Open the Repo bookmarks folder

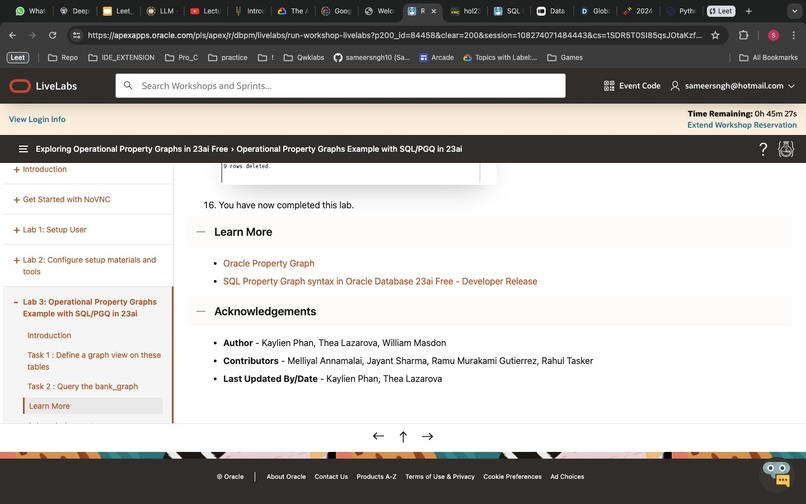63,58
